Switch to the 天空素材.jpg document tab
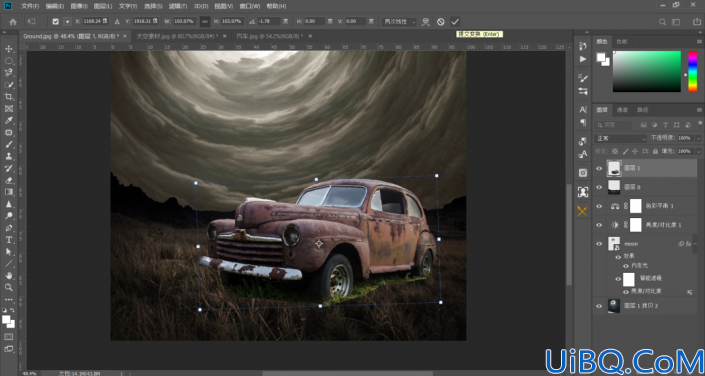Screen dimensions: 705x376 [177, 36]
